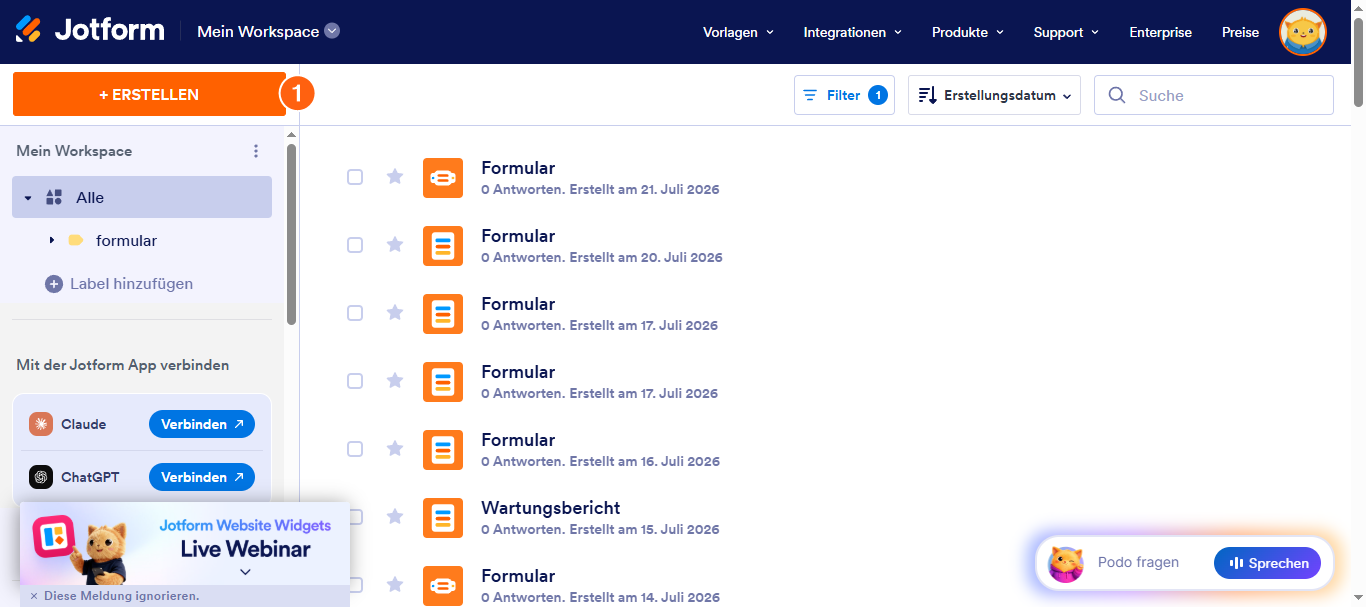This screenshot has height=607, width=1366.
Task: Open the Formular title created 16. Juli
Action: pyautogui.click(x=518, y=440)
